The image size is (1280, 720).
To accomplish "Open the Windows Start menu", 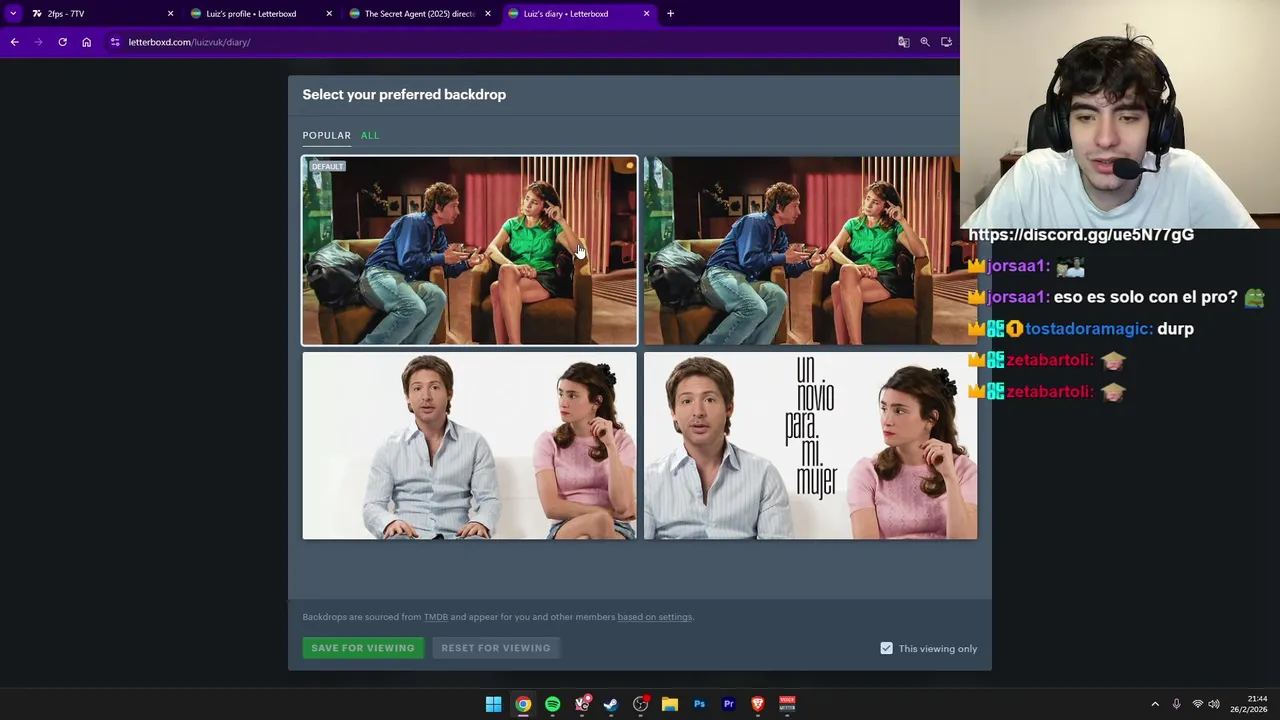I will pyautogui.click(x=493, y=704).
